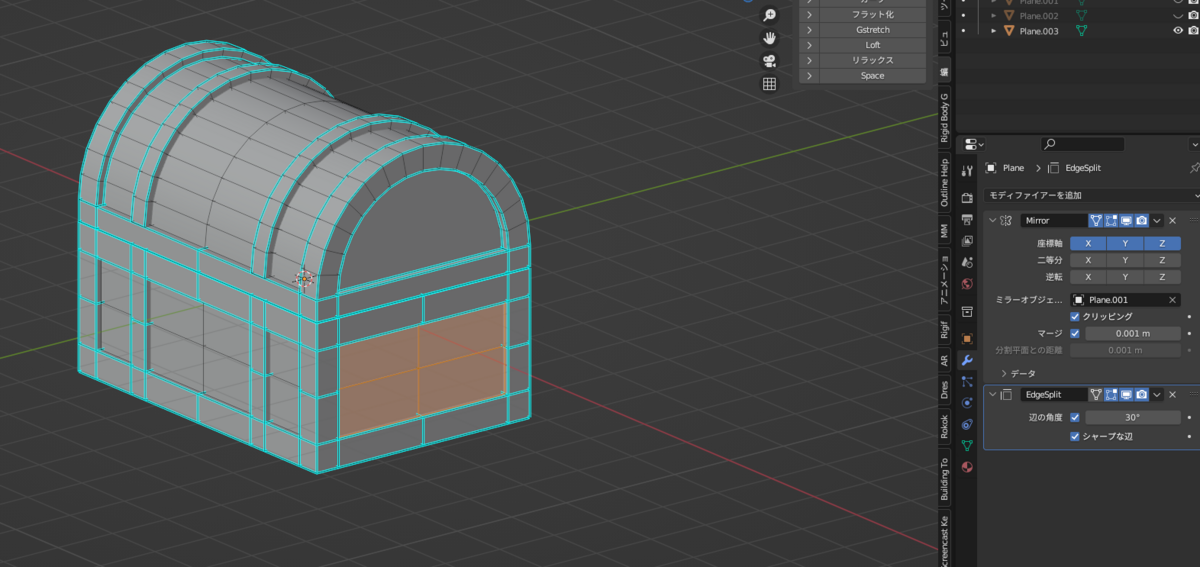Open the Tool properties tab icon
The height and width of the screenshot is (567, 1200).
coord(967,171)
